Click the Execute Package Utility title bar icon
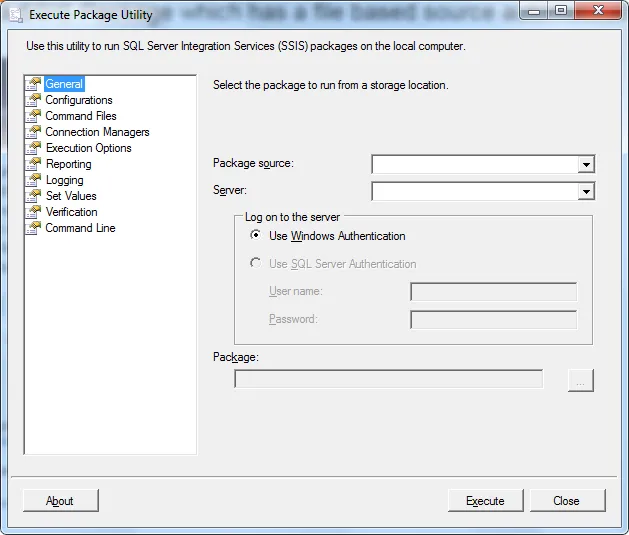629x535 pixels. pyautogui.click(x=16, y=15)
